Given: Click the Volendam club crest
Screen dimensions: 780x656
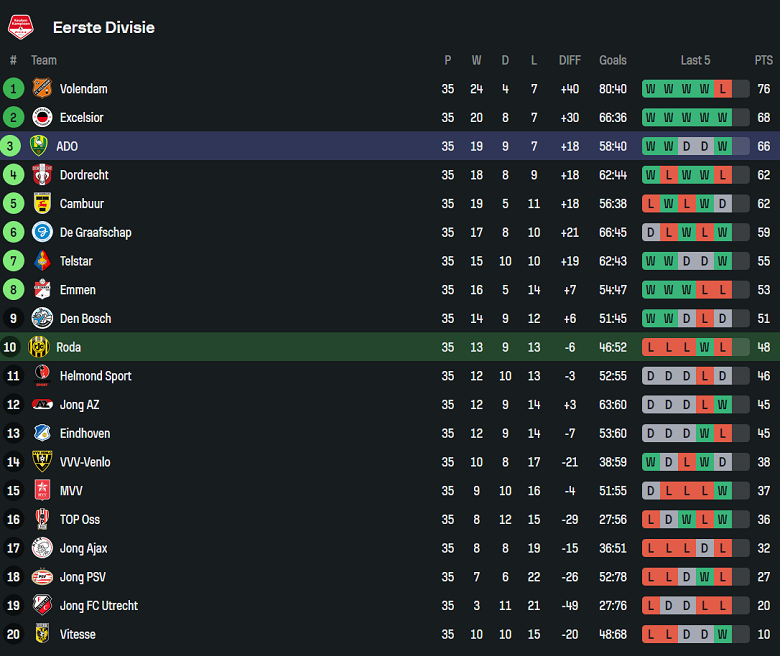Looking at the screenshot, I should click(41, 89).
